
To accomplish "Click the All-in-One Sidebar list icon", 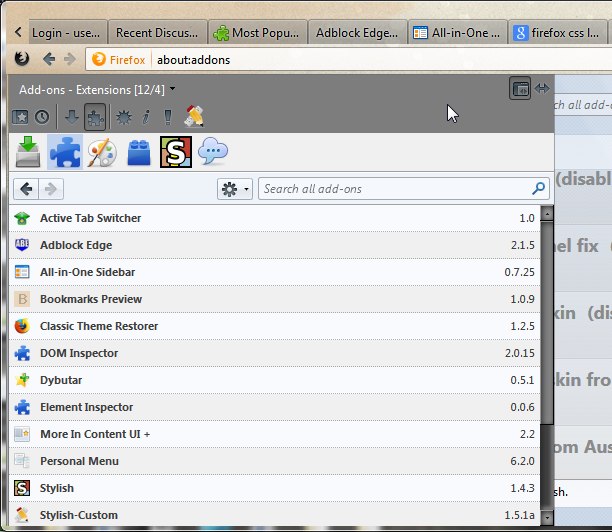I will 22,272.
